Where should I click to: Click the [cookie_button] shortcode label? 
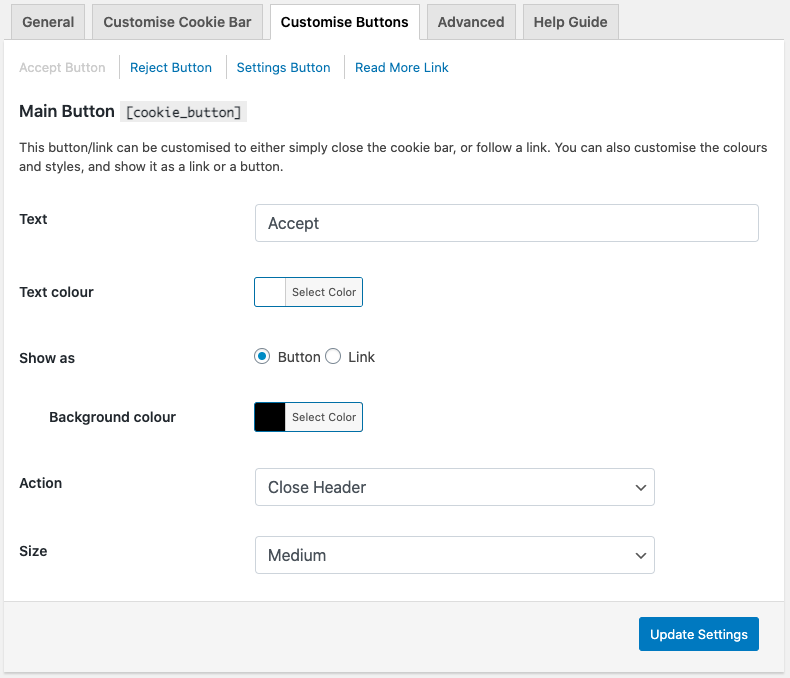(183, 112)
